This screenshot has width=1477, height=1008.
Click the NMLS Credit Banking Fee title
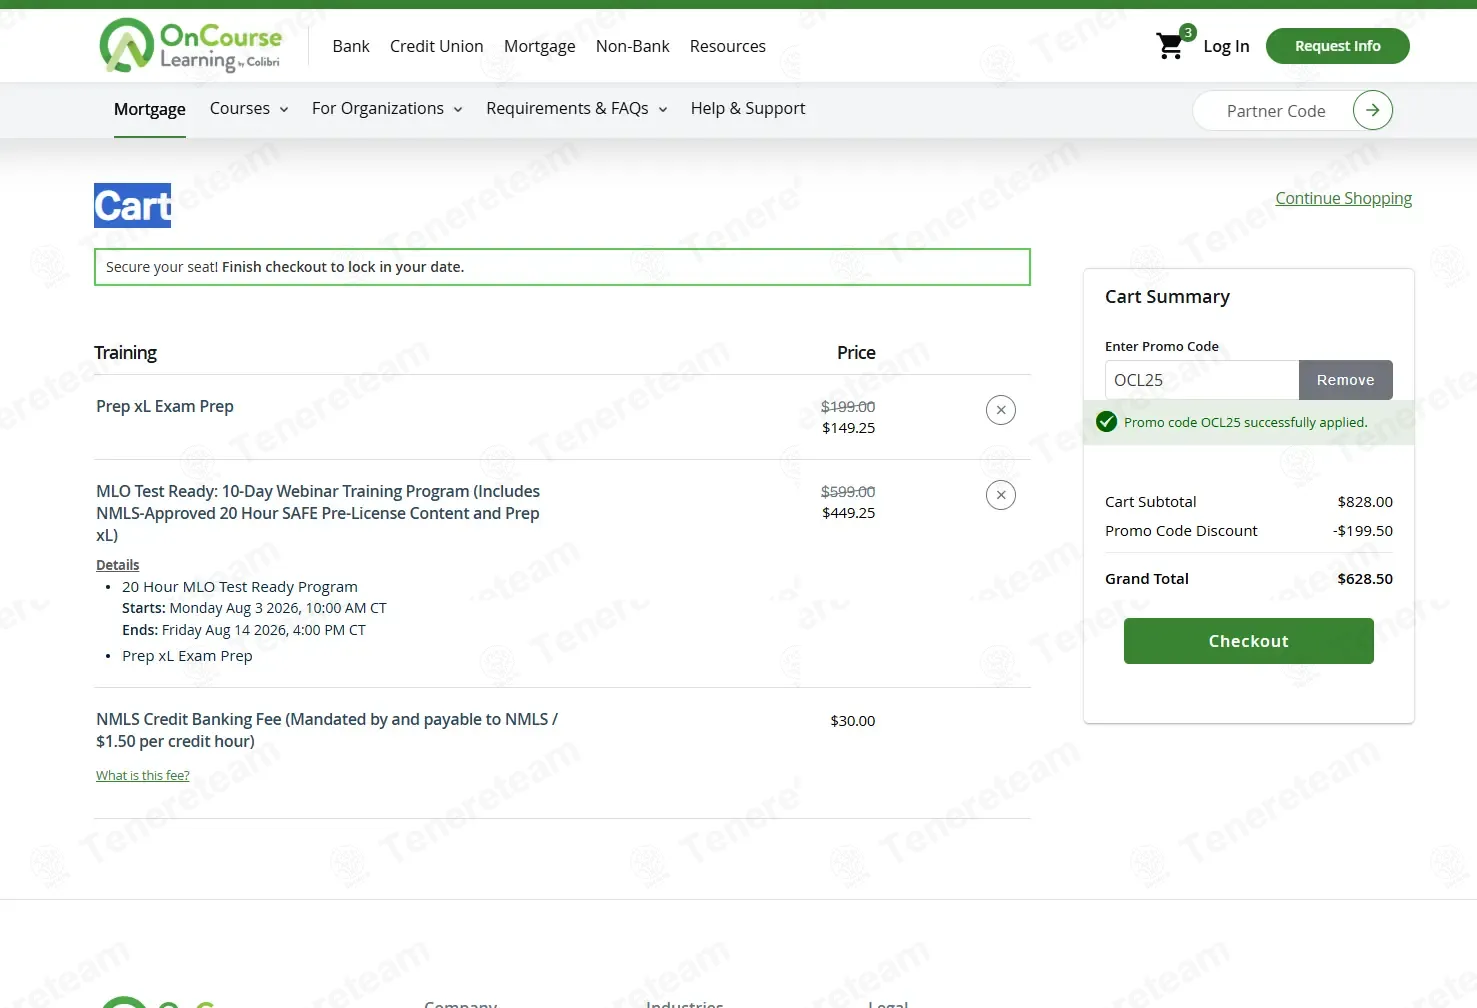coord(327,730)
